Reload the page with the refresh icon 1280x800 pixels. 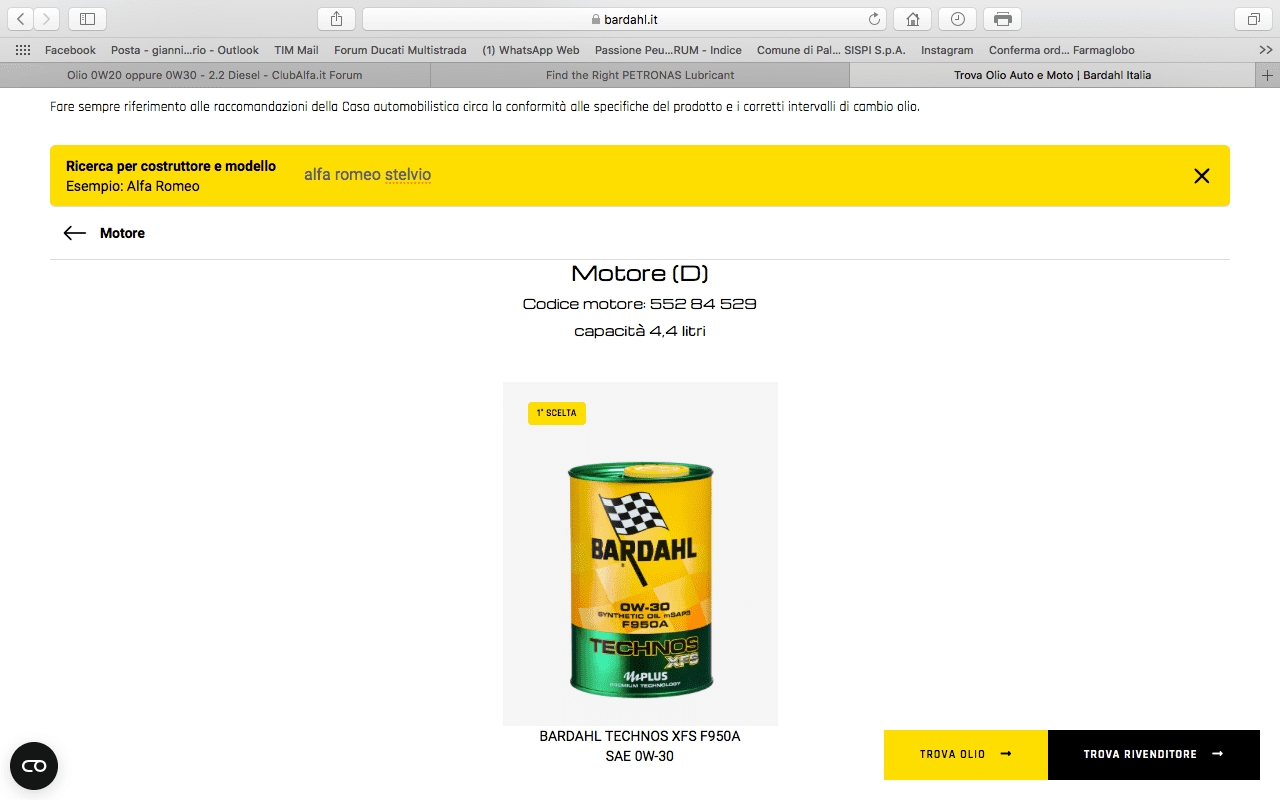point(875,19)
